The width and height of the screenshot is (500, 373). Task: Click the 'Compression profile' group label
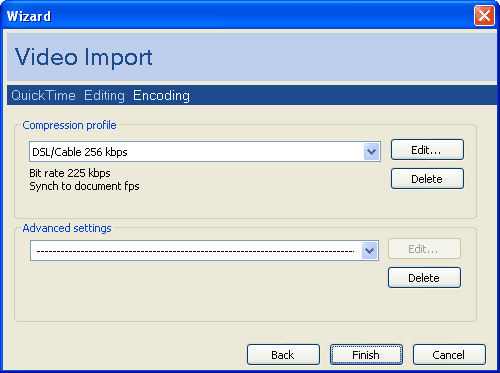69,125
